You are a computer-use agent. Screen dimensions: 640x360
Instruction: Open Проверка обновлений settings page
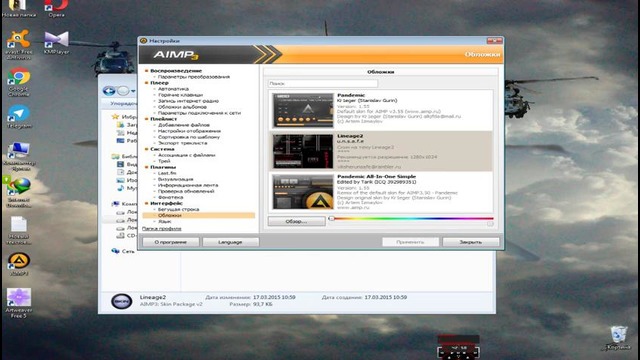186,191
